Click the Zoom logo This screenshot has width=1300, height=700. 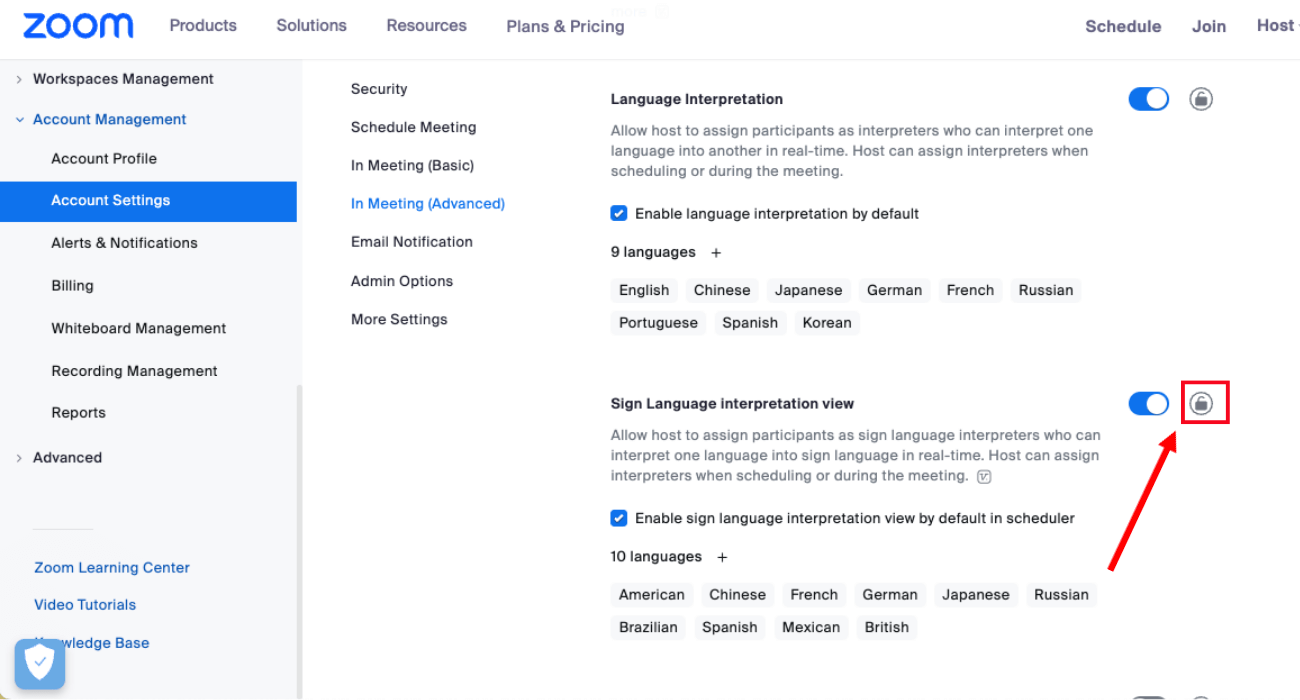tap(78, 26)
